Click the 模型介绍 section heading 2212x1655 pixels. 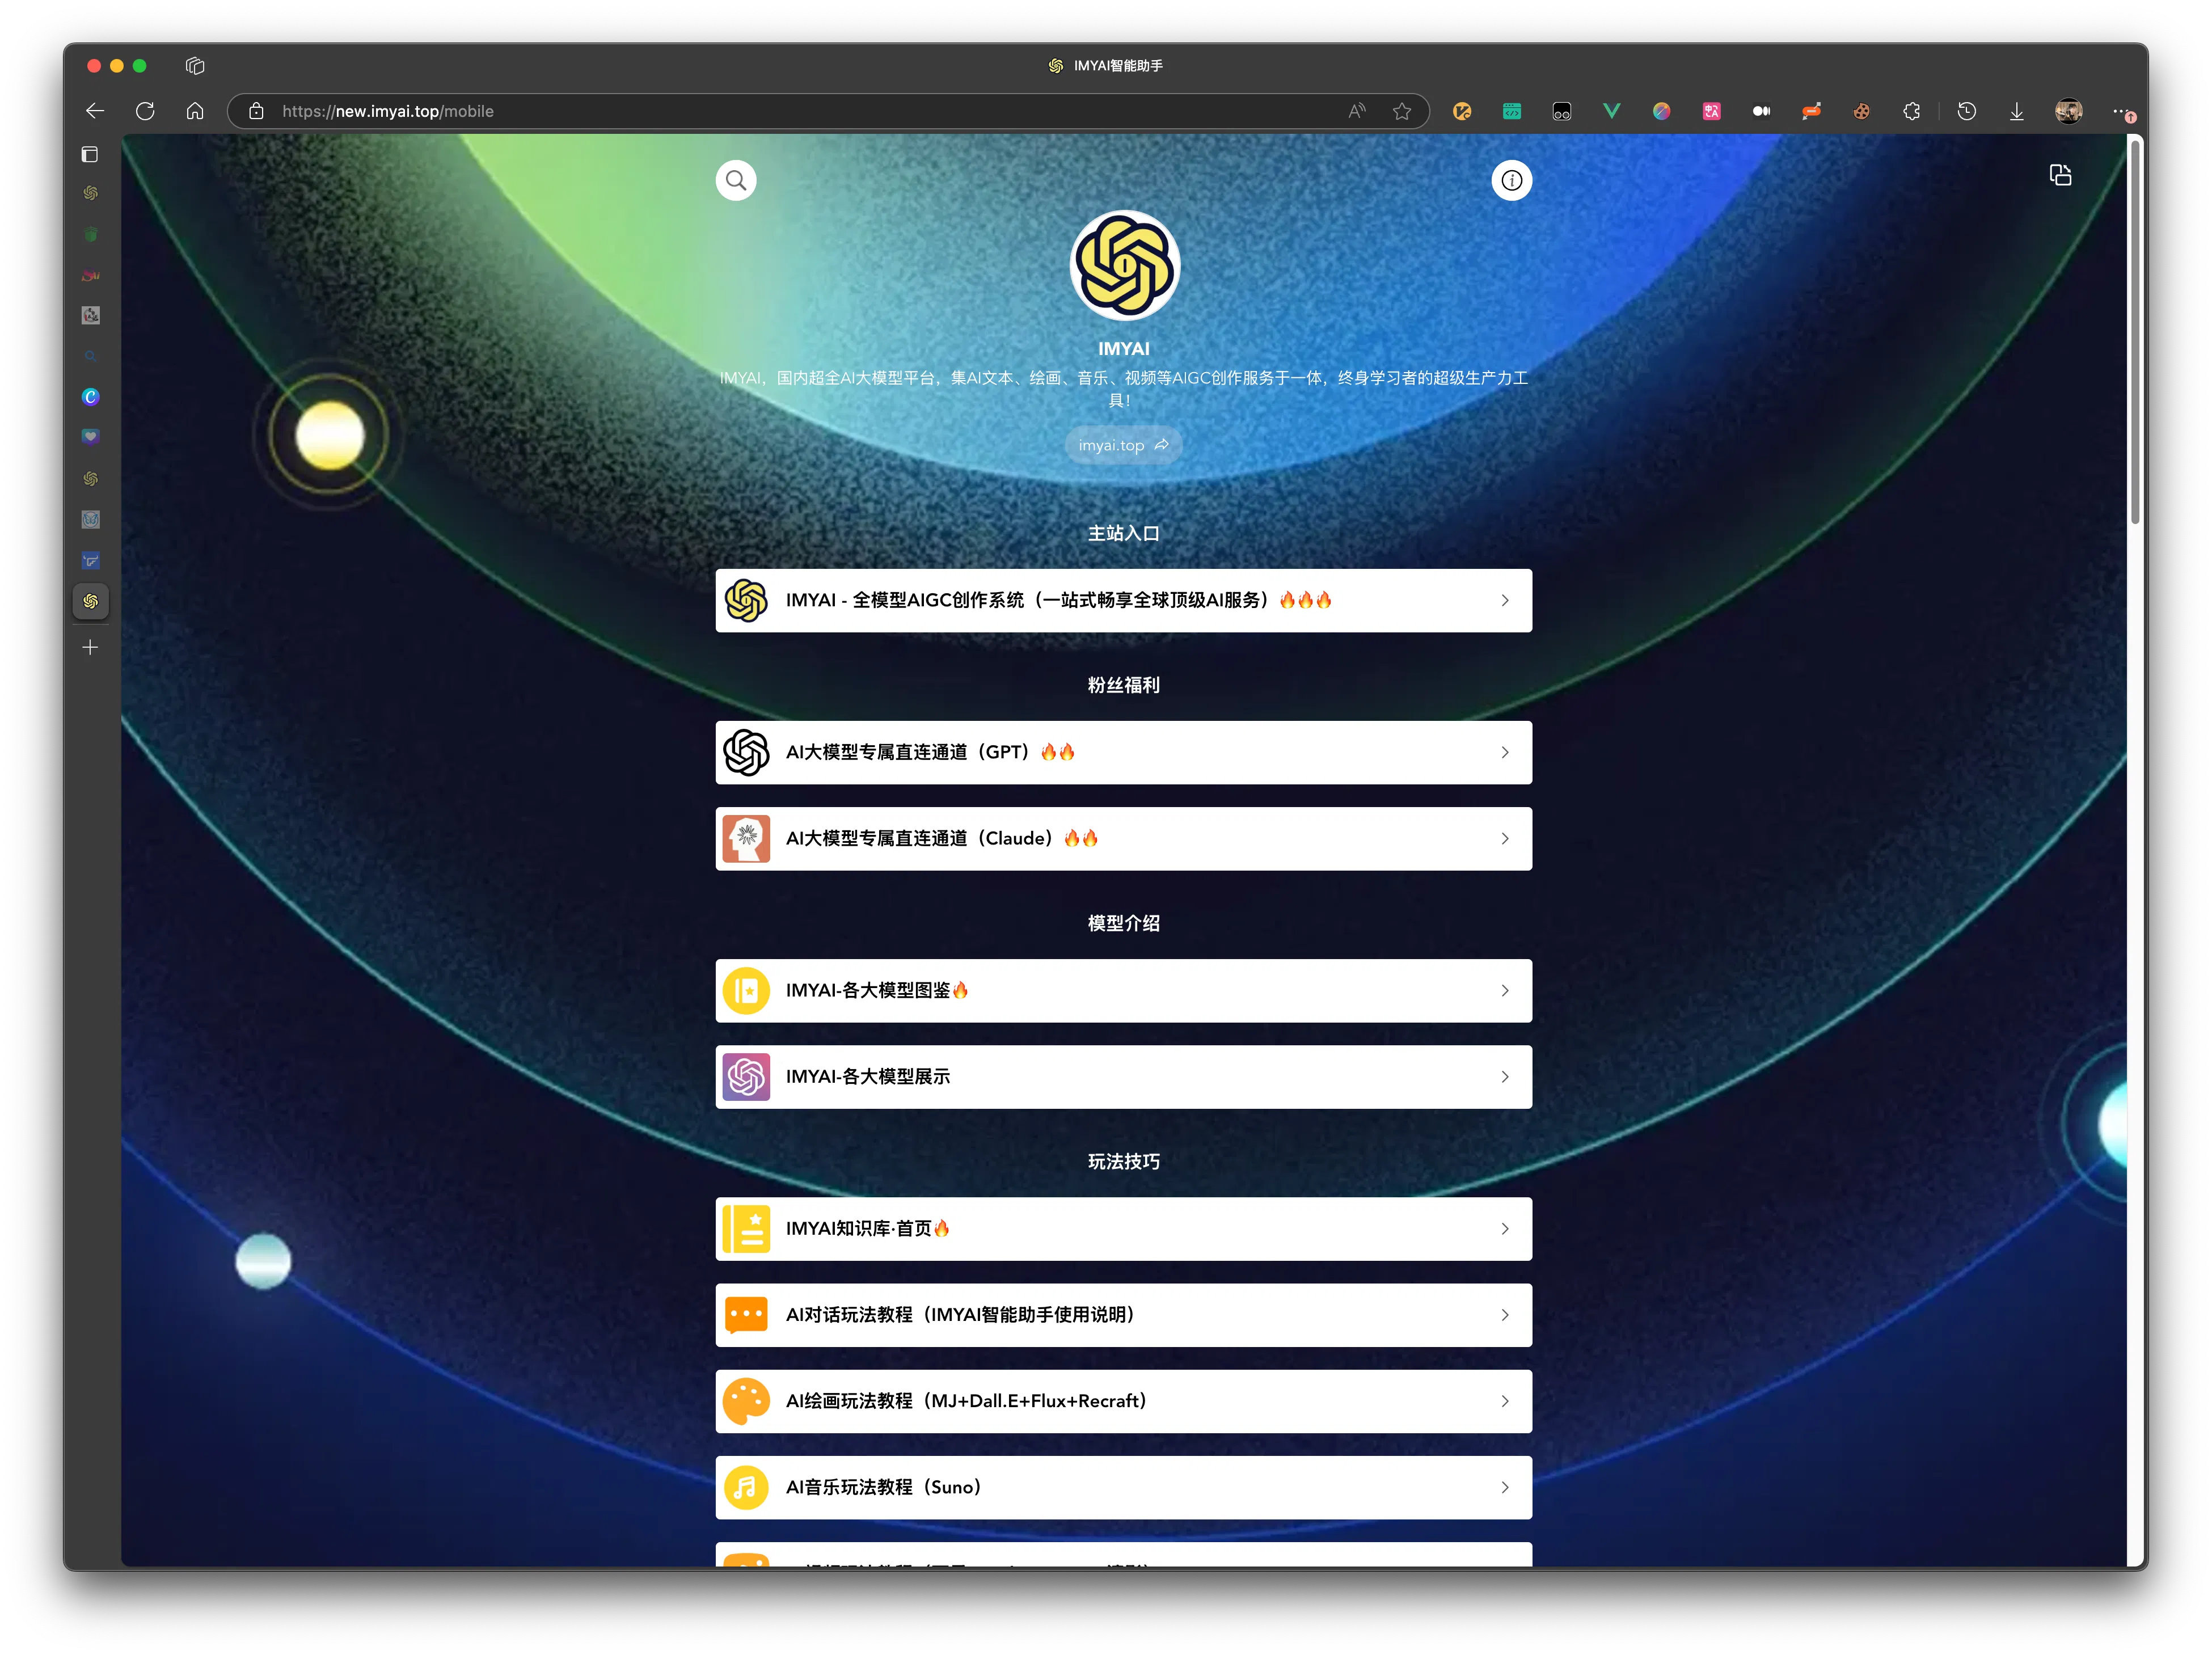pyautogui.click(x=1123, y=924)
